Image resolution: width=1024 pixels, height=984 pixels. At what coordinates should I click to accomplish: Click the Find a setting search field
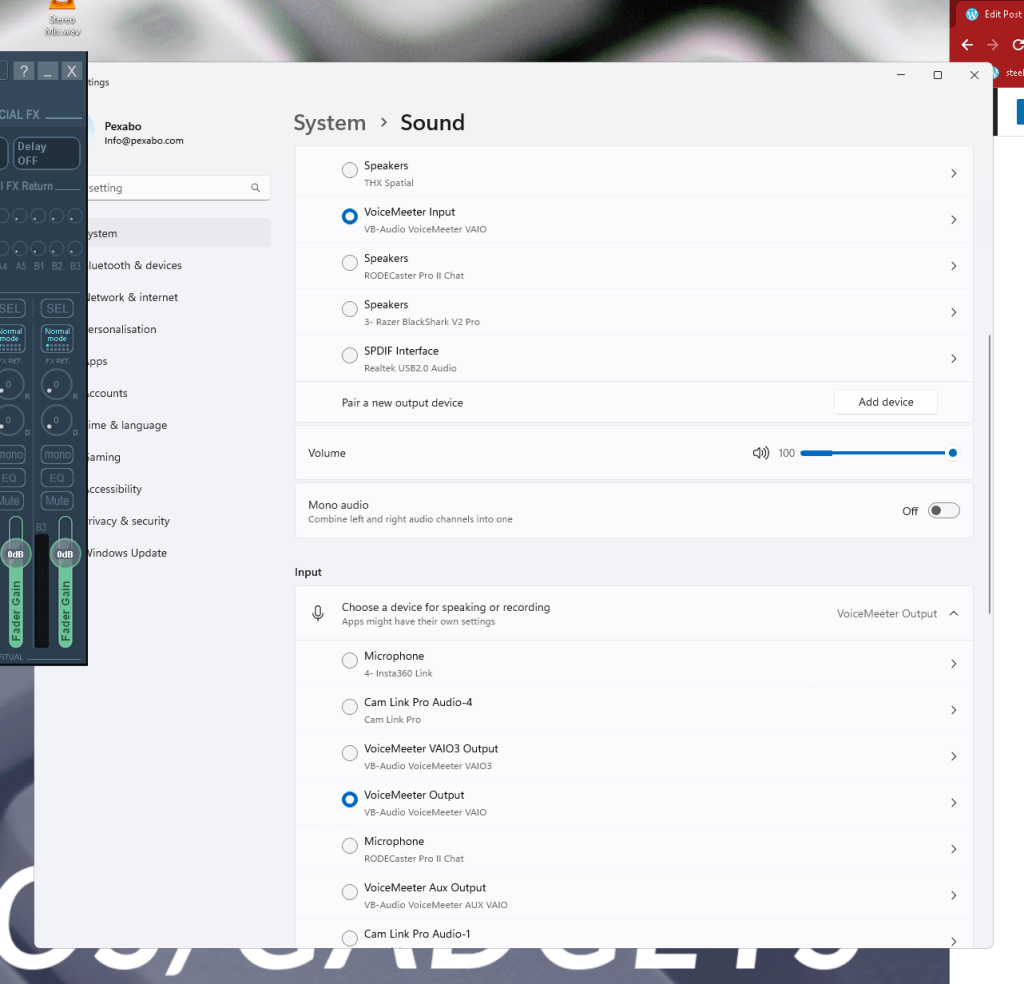coord(178,188)
